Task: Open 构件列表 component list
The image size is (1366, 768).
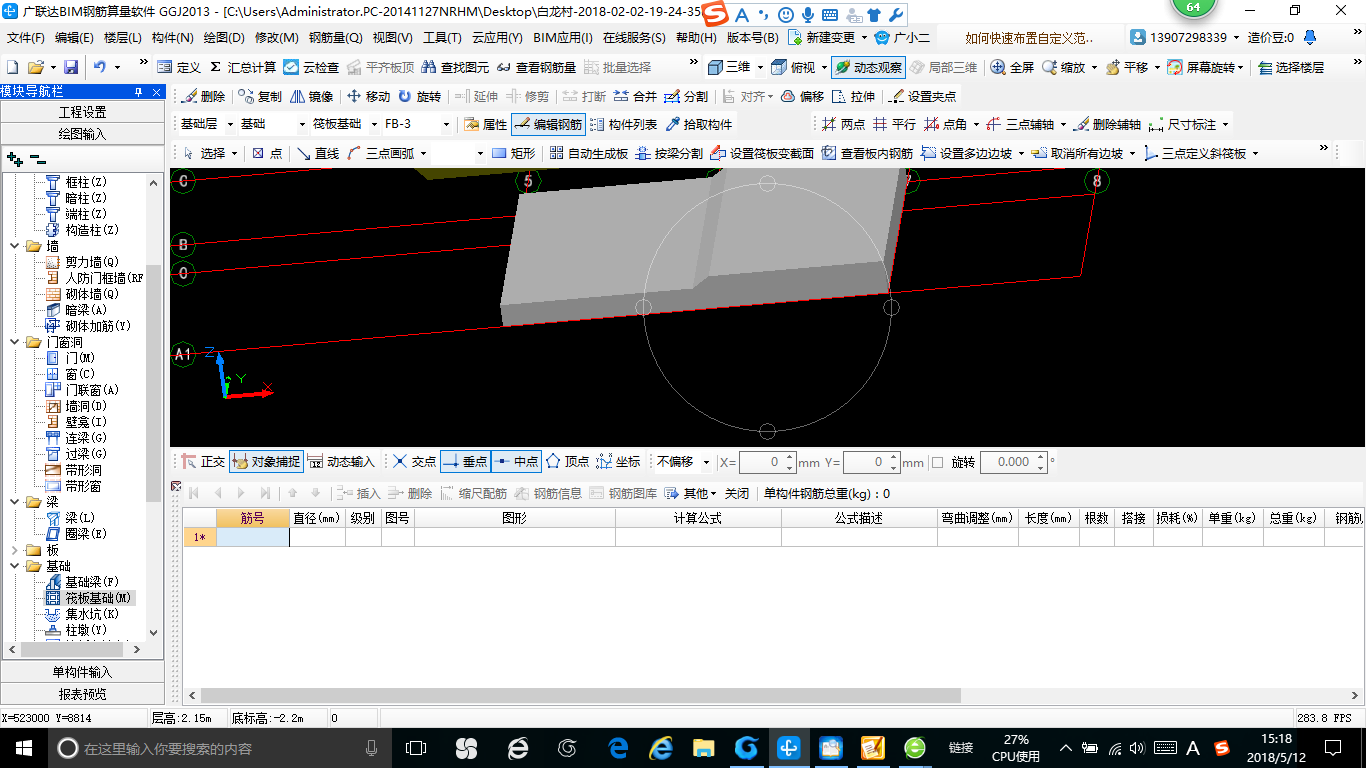Action: coord(624,125)
